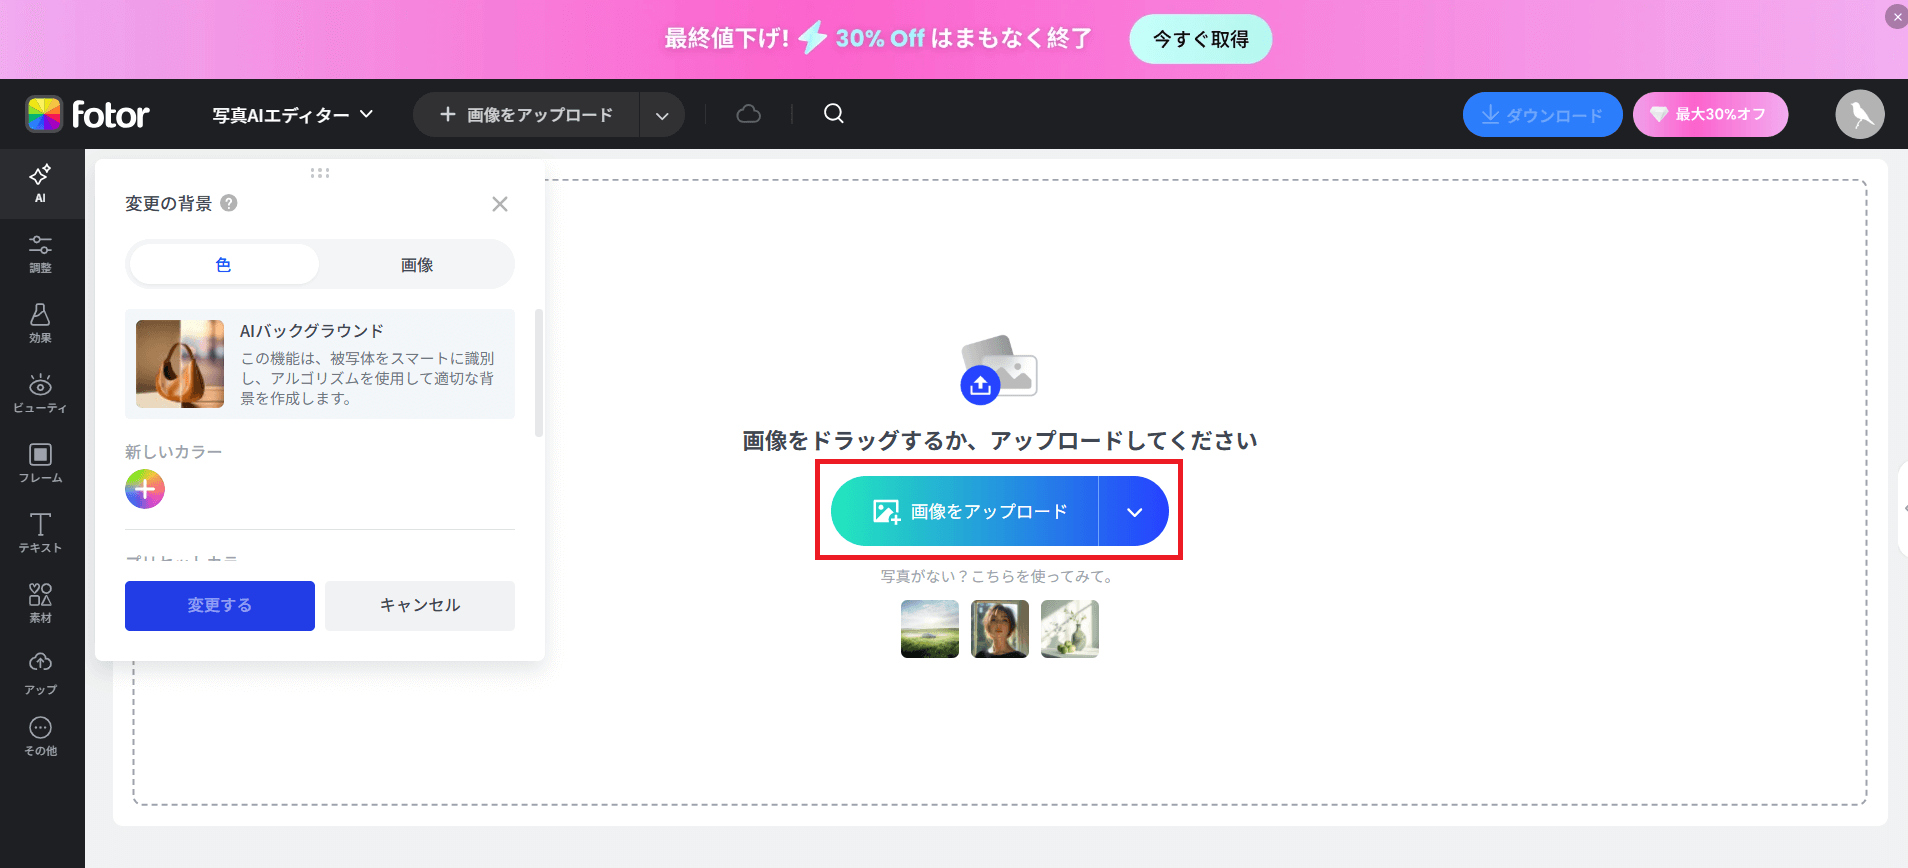Viewport: 1908px width, 868px height.
Task: Click the handbag thumbnail image
Action: click(x=180, y=364)
